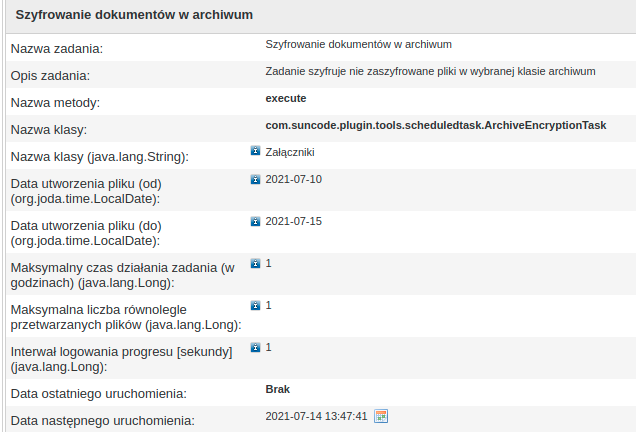Click the next run date 2021-07-14 13:47:41
The width and height of the screenshot is (636, 432).
pos(317,416)
